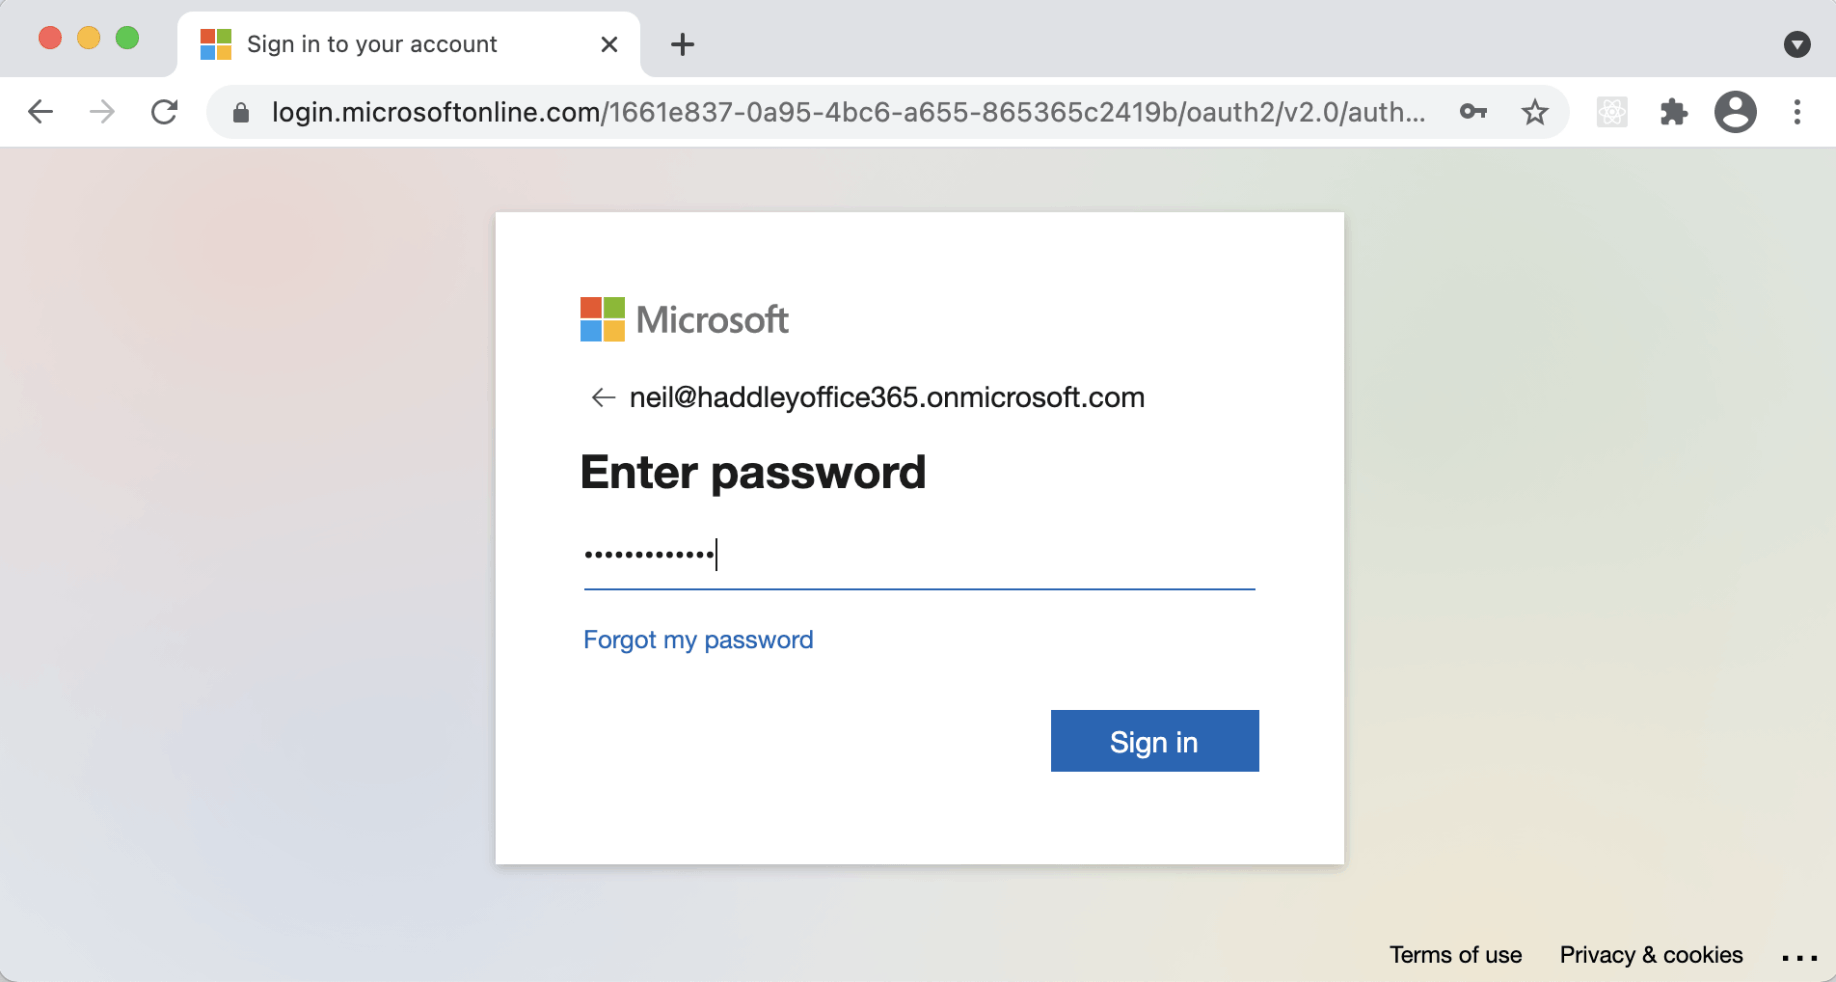Select the "Sign in to your account" tab

372,44
